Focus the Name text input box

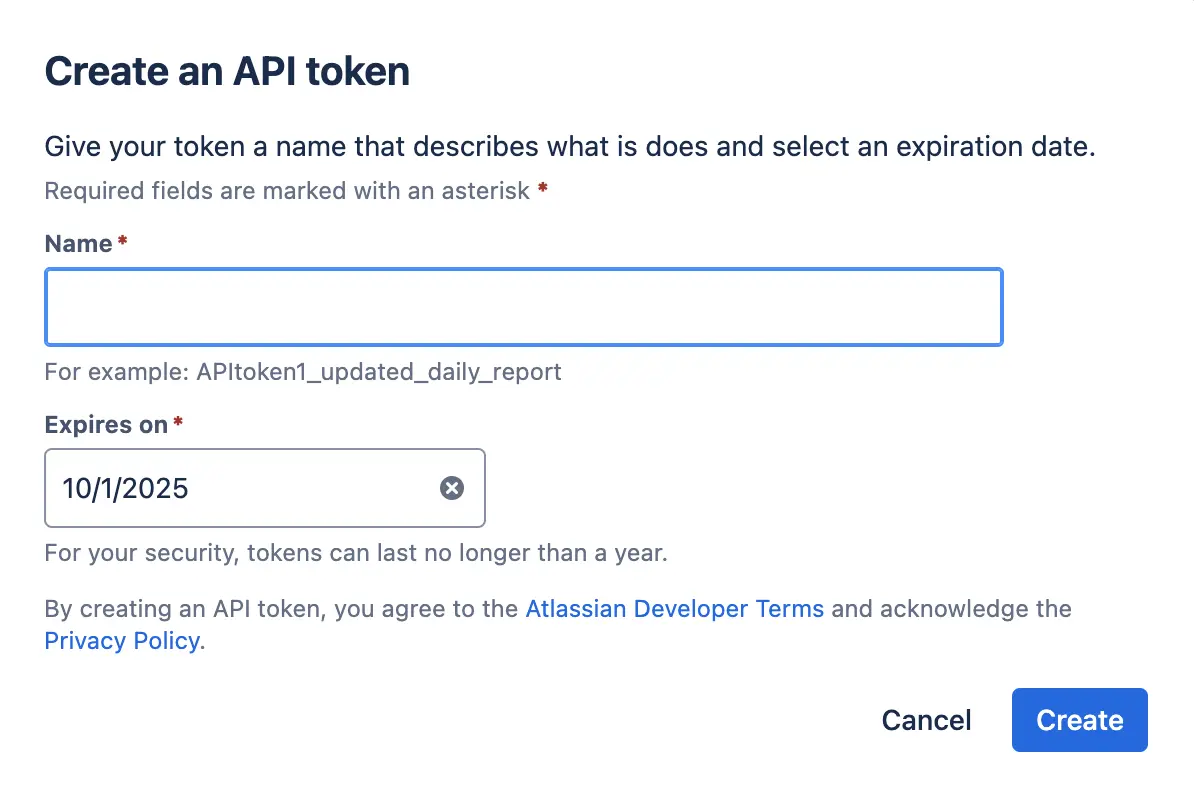point(524,307)
